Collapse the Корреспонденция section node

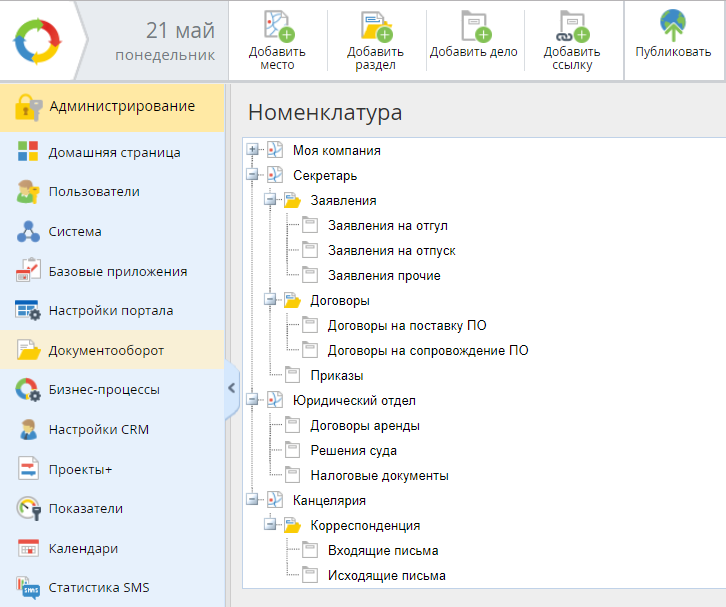coord(270,524)
